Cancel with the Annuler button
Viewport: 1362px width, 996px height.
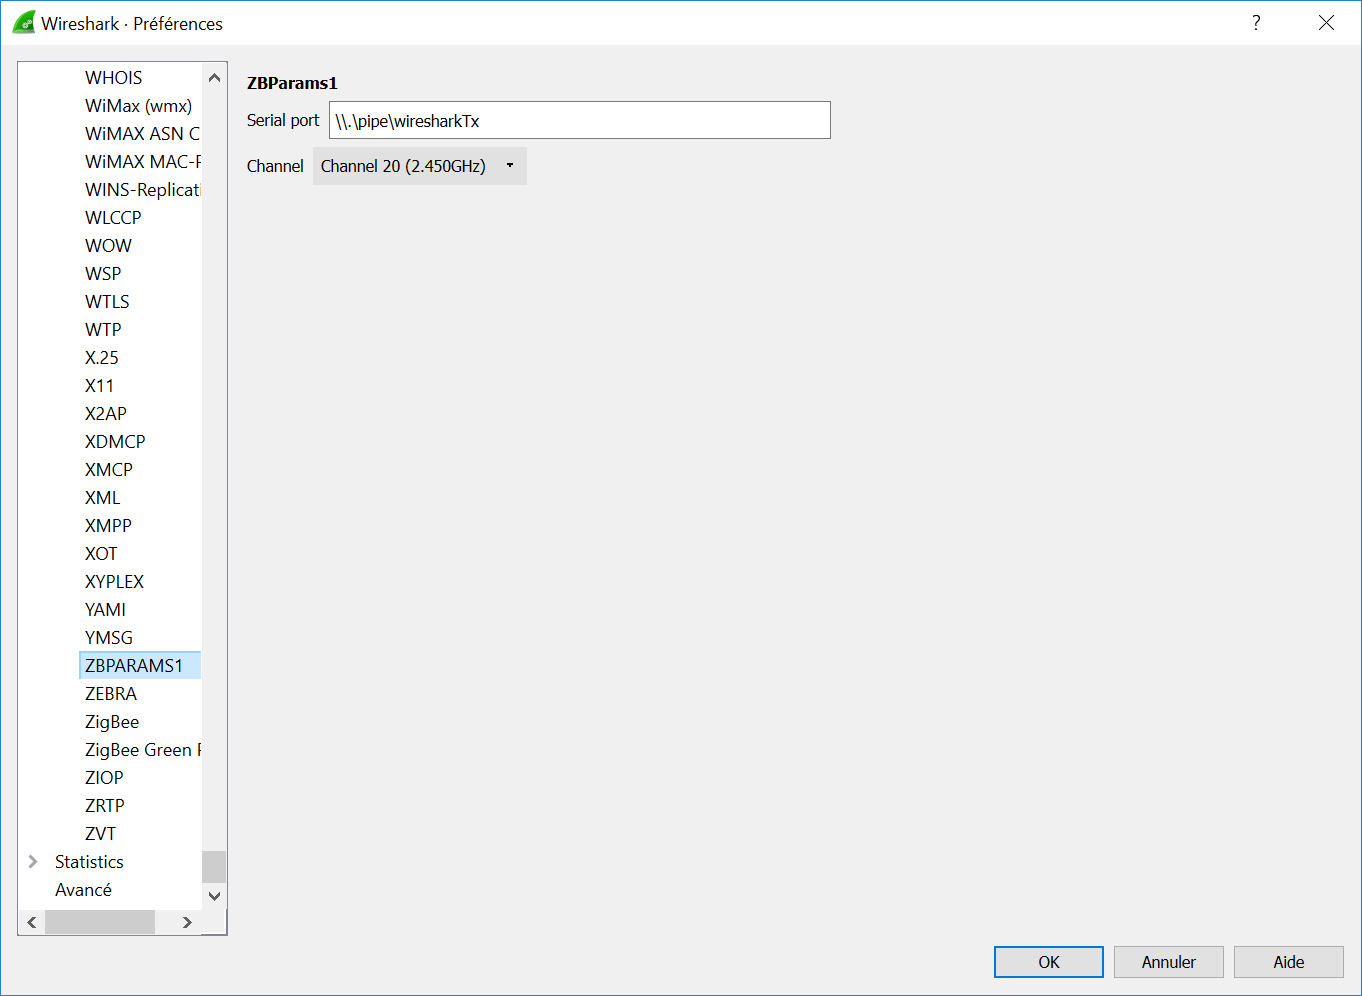click(1168, 962)
